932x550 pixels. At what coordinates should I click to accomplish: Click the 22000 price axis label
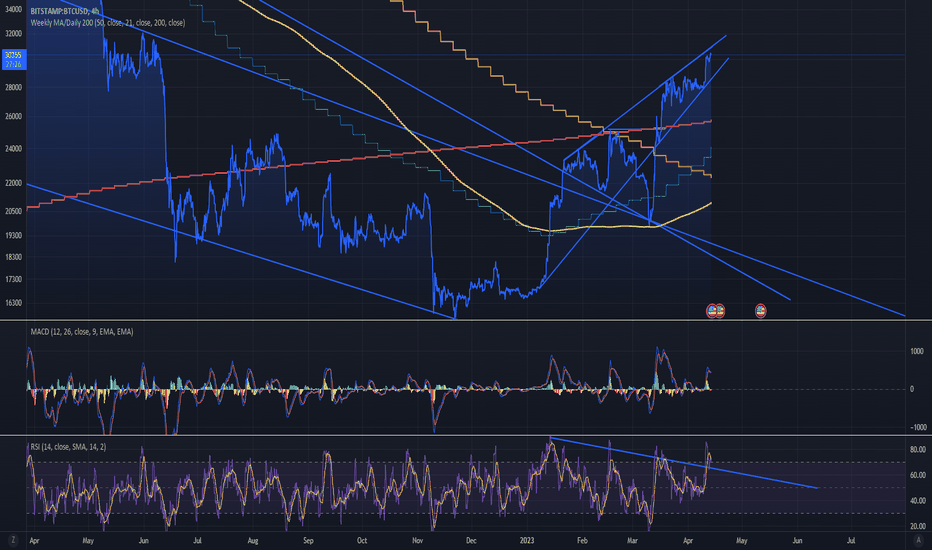click(13, 183)
